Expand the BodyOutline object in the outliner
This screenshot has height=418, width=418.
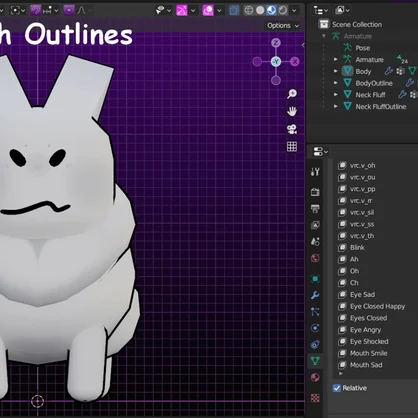[x=336, y=83]
